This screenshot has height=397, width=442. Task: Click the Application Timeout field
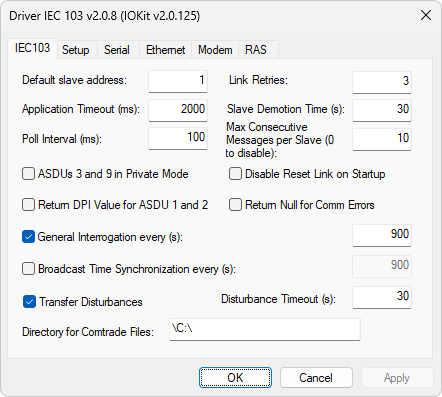pos(178,110)
